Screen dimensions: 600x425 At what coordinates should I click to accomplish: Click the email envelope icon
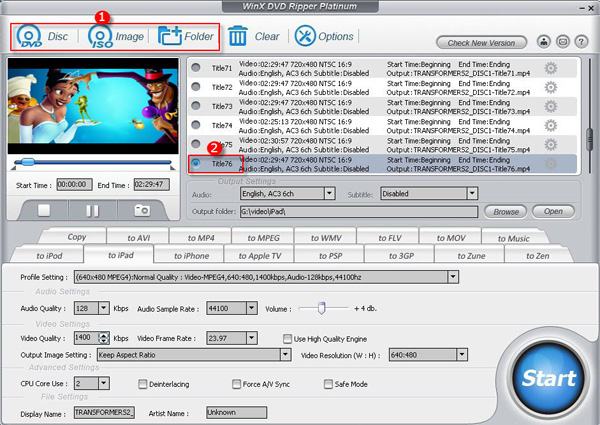562,41
